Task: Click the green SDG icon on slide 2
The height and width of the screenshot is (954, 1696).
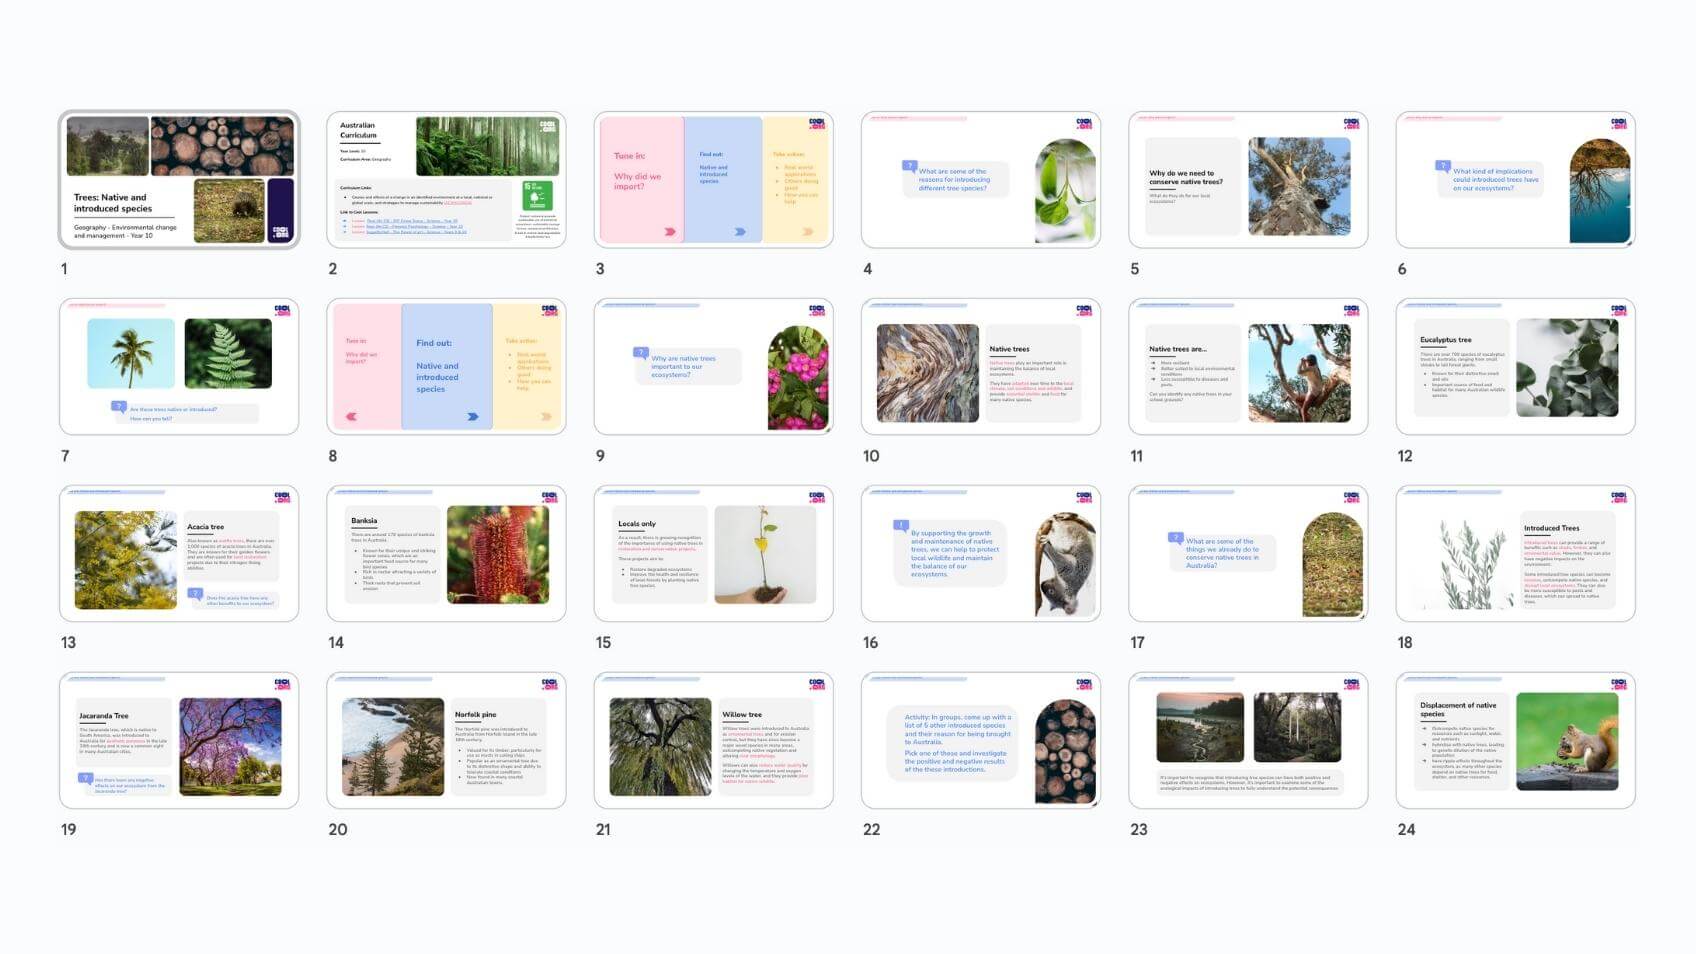Action: pos(537,195)
